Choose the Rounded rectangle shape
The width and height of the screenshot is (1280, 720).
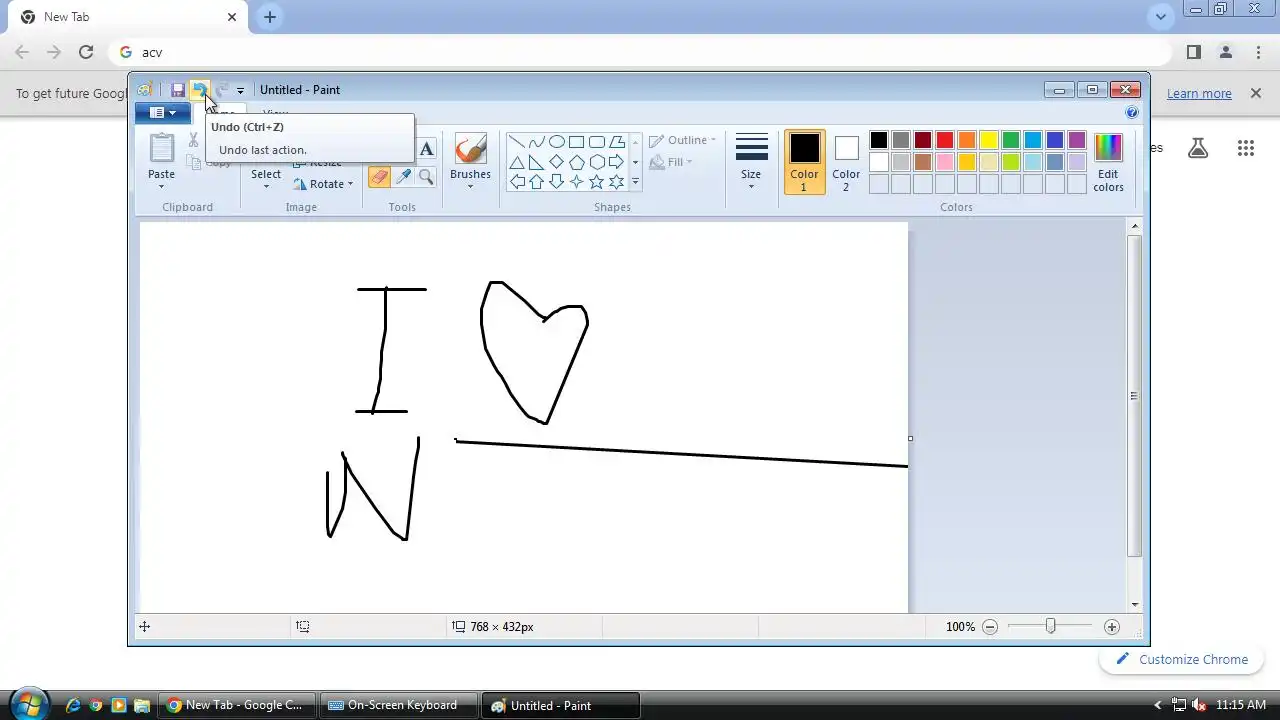click(597, 142)
